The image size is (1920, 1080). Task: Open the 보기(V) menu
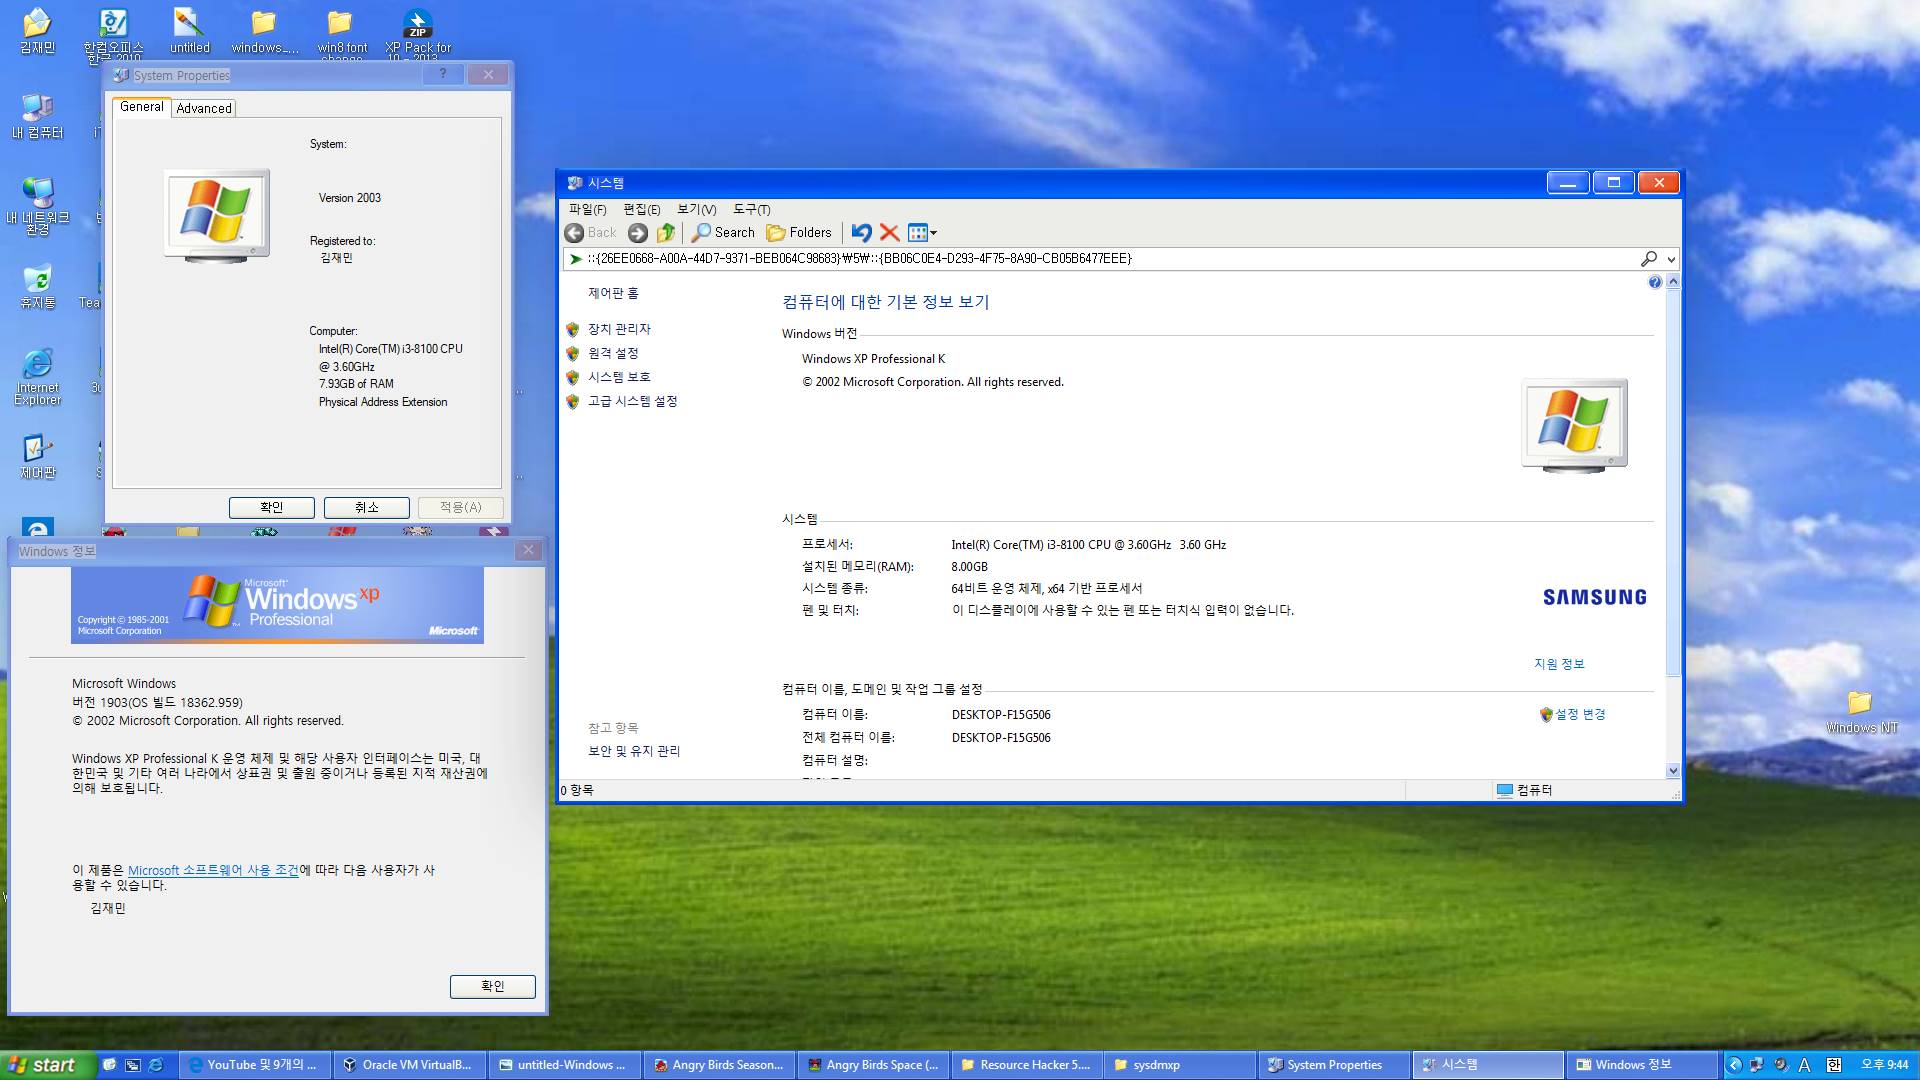coord(696,209)
